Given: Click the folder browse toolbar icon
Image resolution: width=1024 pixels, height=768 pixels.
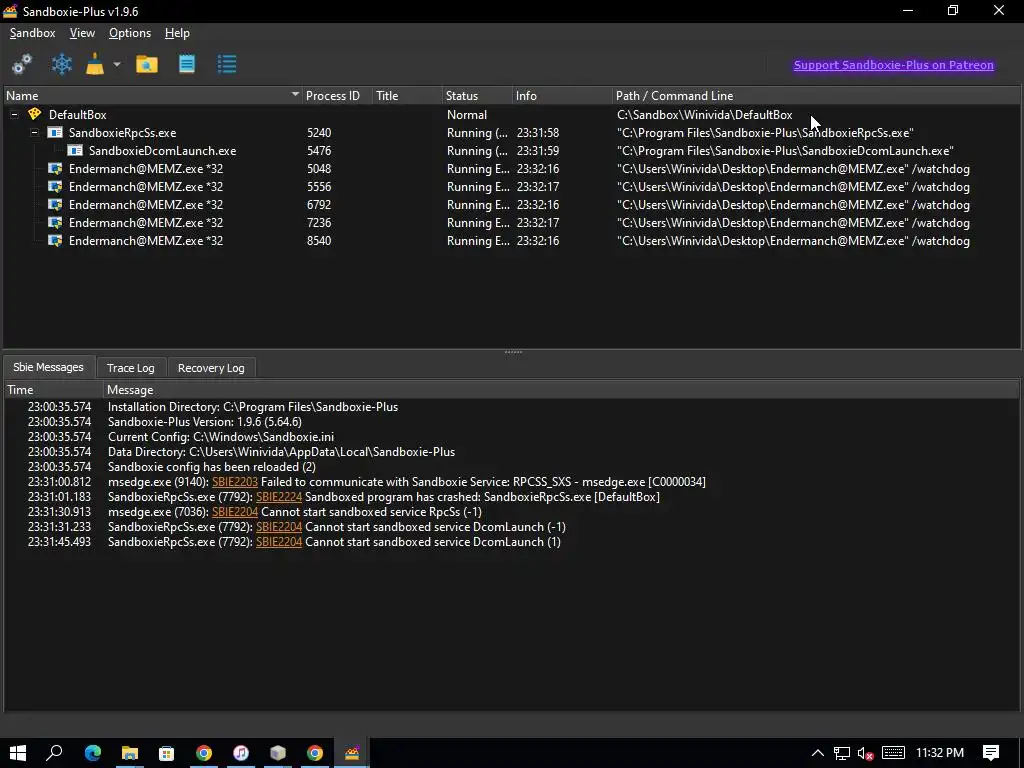Looking at the screenshot, I should tap(147, 64).
